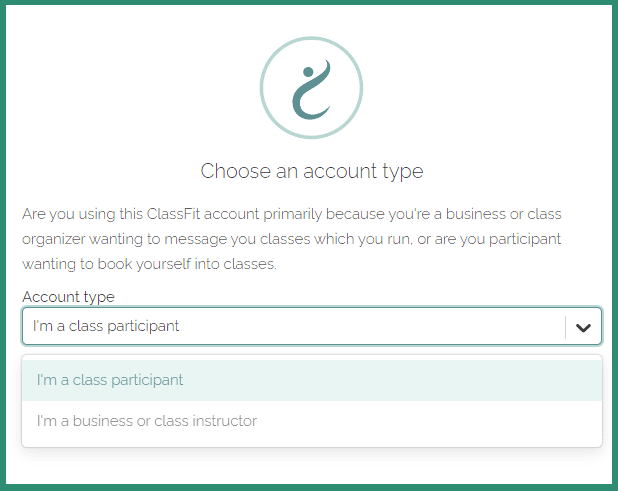Choose "I'm a business or class instructor" option
This screenshot has height=491, width=618.
[x=147, y=421]
